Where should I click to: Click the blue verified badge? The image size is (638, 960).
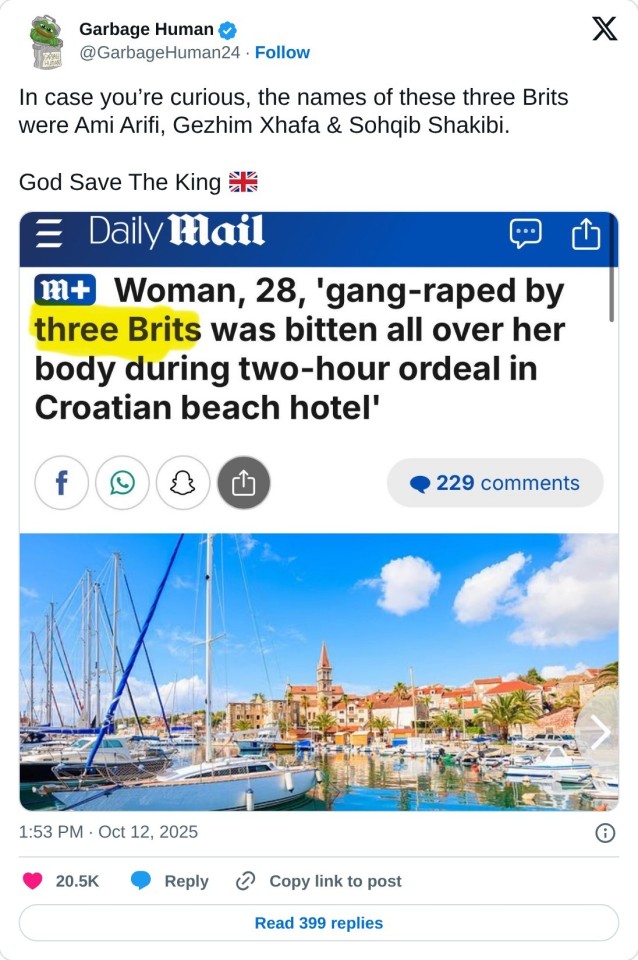coord(228,29)
